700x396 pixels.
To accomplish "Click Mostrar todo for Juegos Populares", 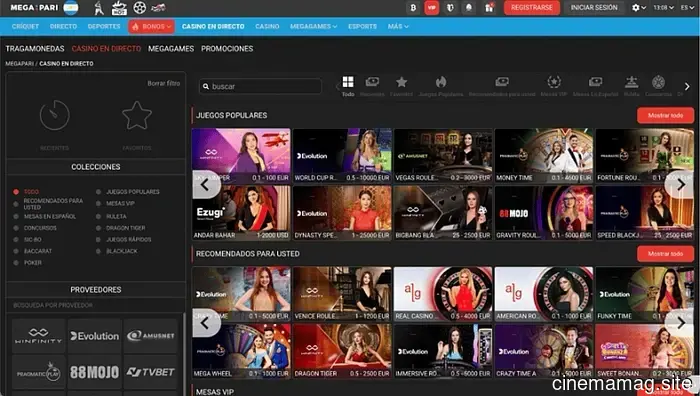I will [x=665, y=115].
